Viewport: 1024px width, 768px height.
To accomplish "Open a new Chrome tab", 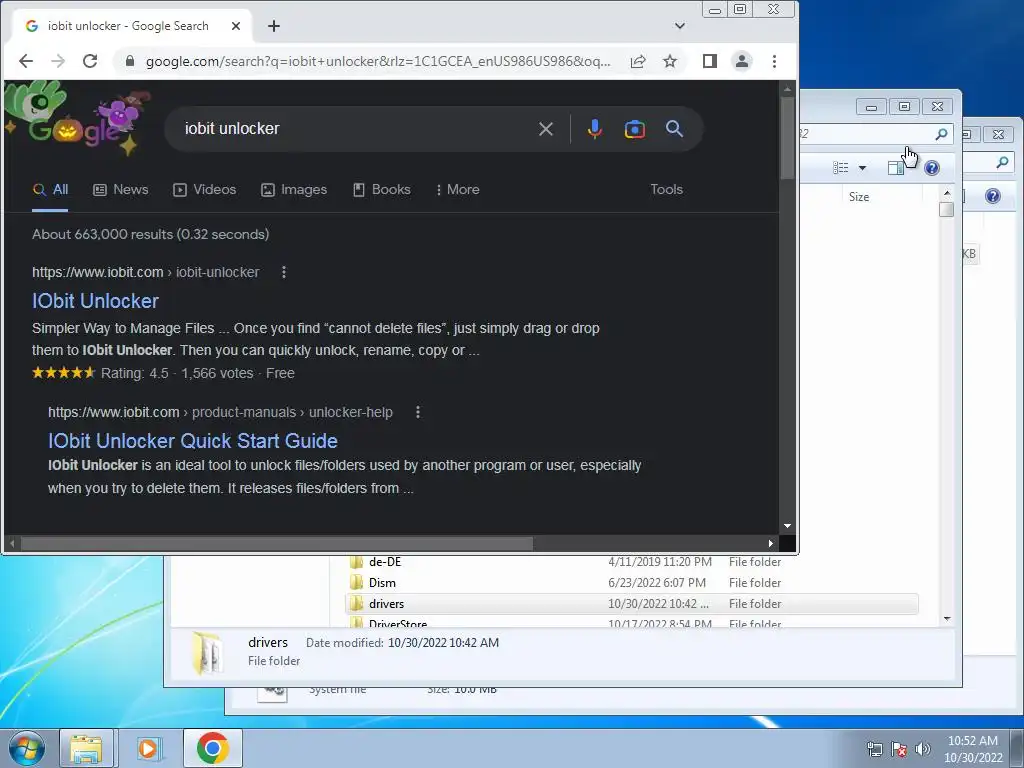I will (x=274, y=26).
